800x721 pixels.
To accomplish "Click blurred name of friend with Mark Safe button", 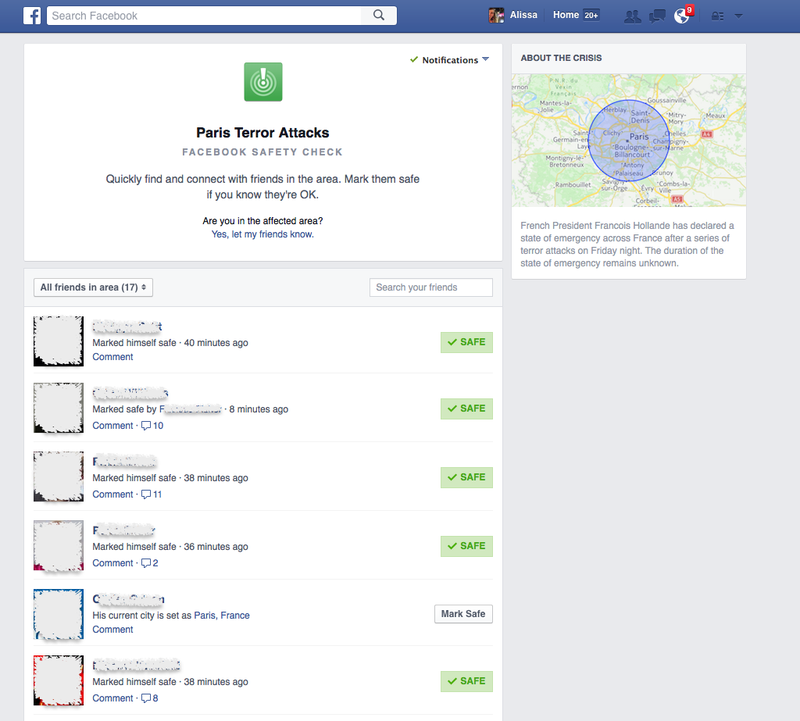I will pos(128,599).
